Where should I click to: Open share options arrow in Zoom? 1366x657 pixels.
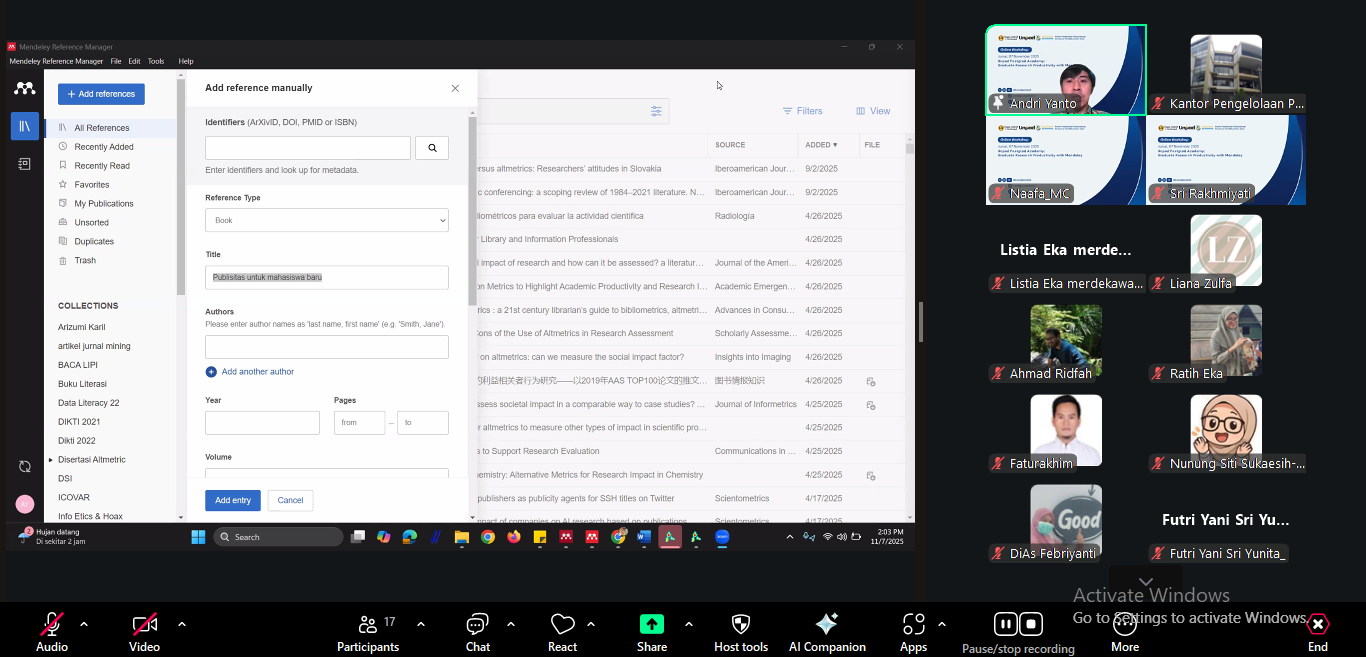tap(688, 624)
